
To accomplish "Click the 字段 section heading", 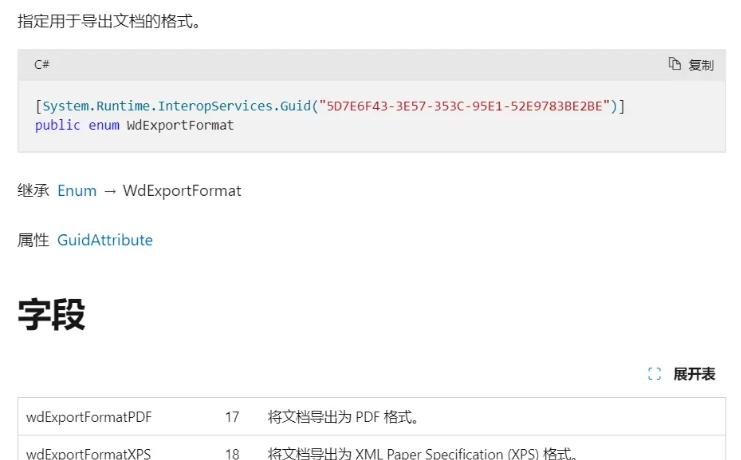I will pyautogui.click(x=51, y=314).
